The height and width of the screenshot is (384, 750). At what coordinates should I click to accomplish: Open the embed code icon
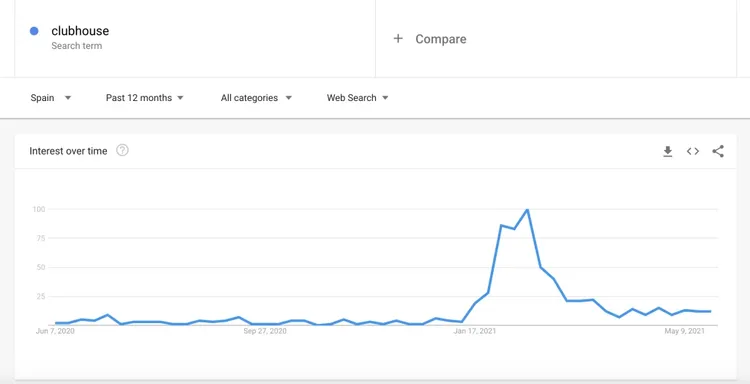pyautogui.click(x=693, y=152)
